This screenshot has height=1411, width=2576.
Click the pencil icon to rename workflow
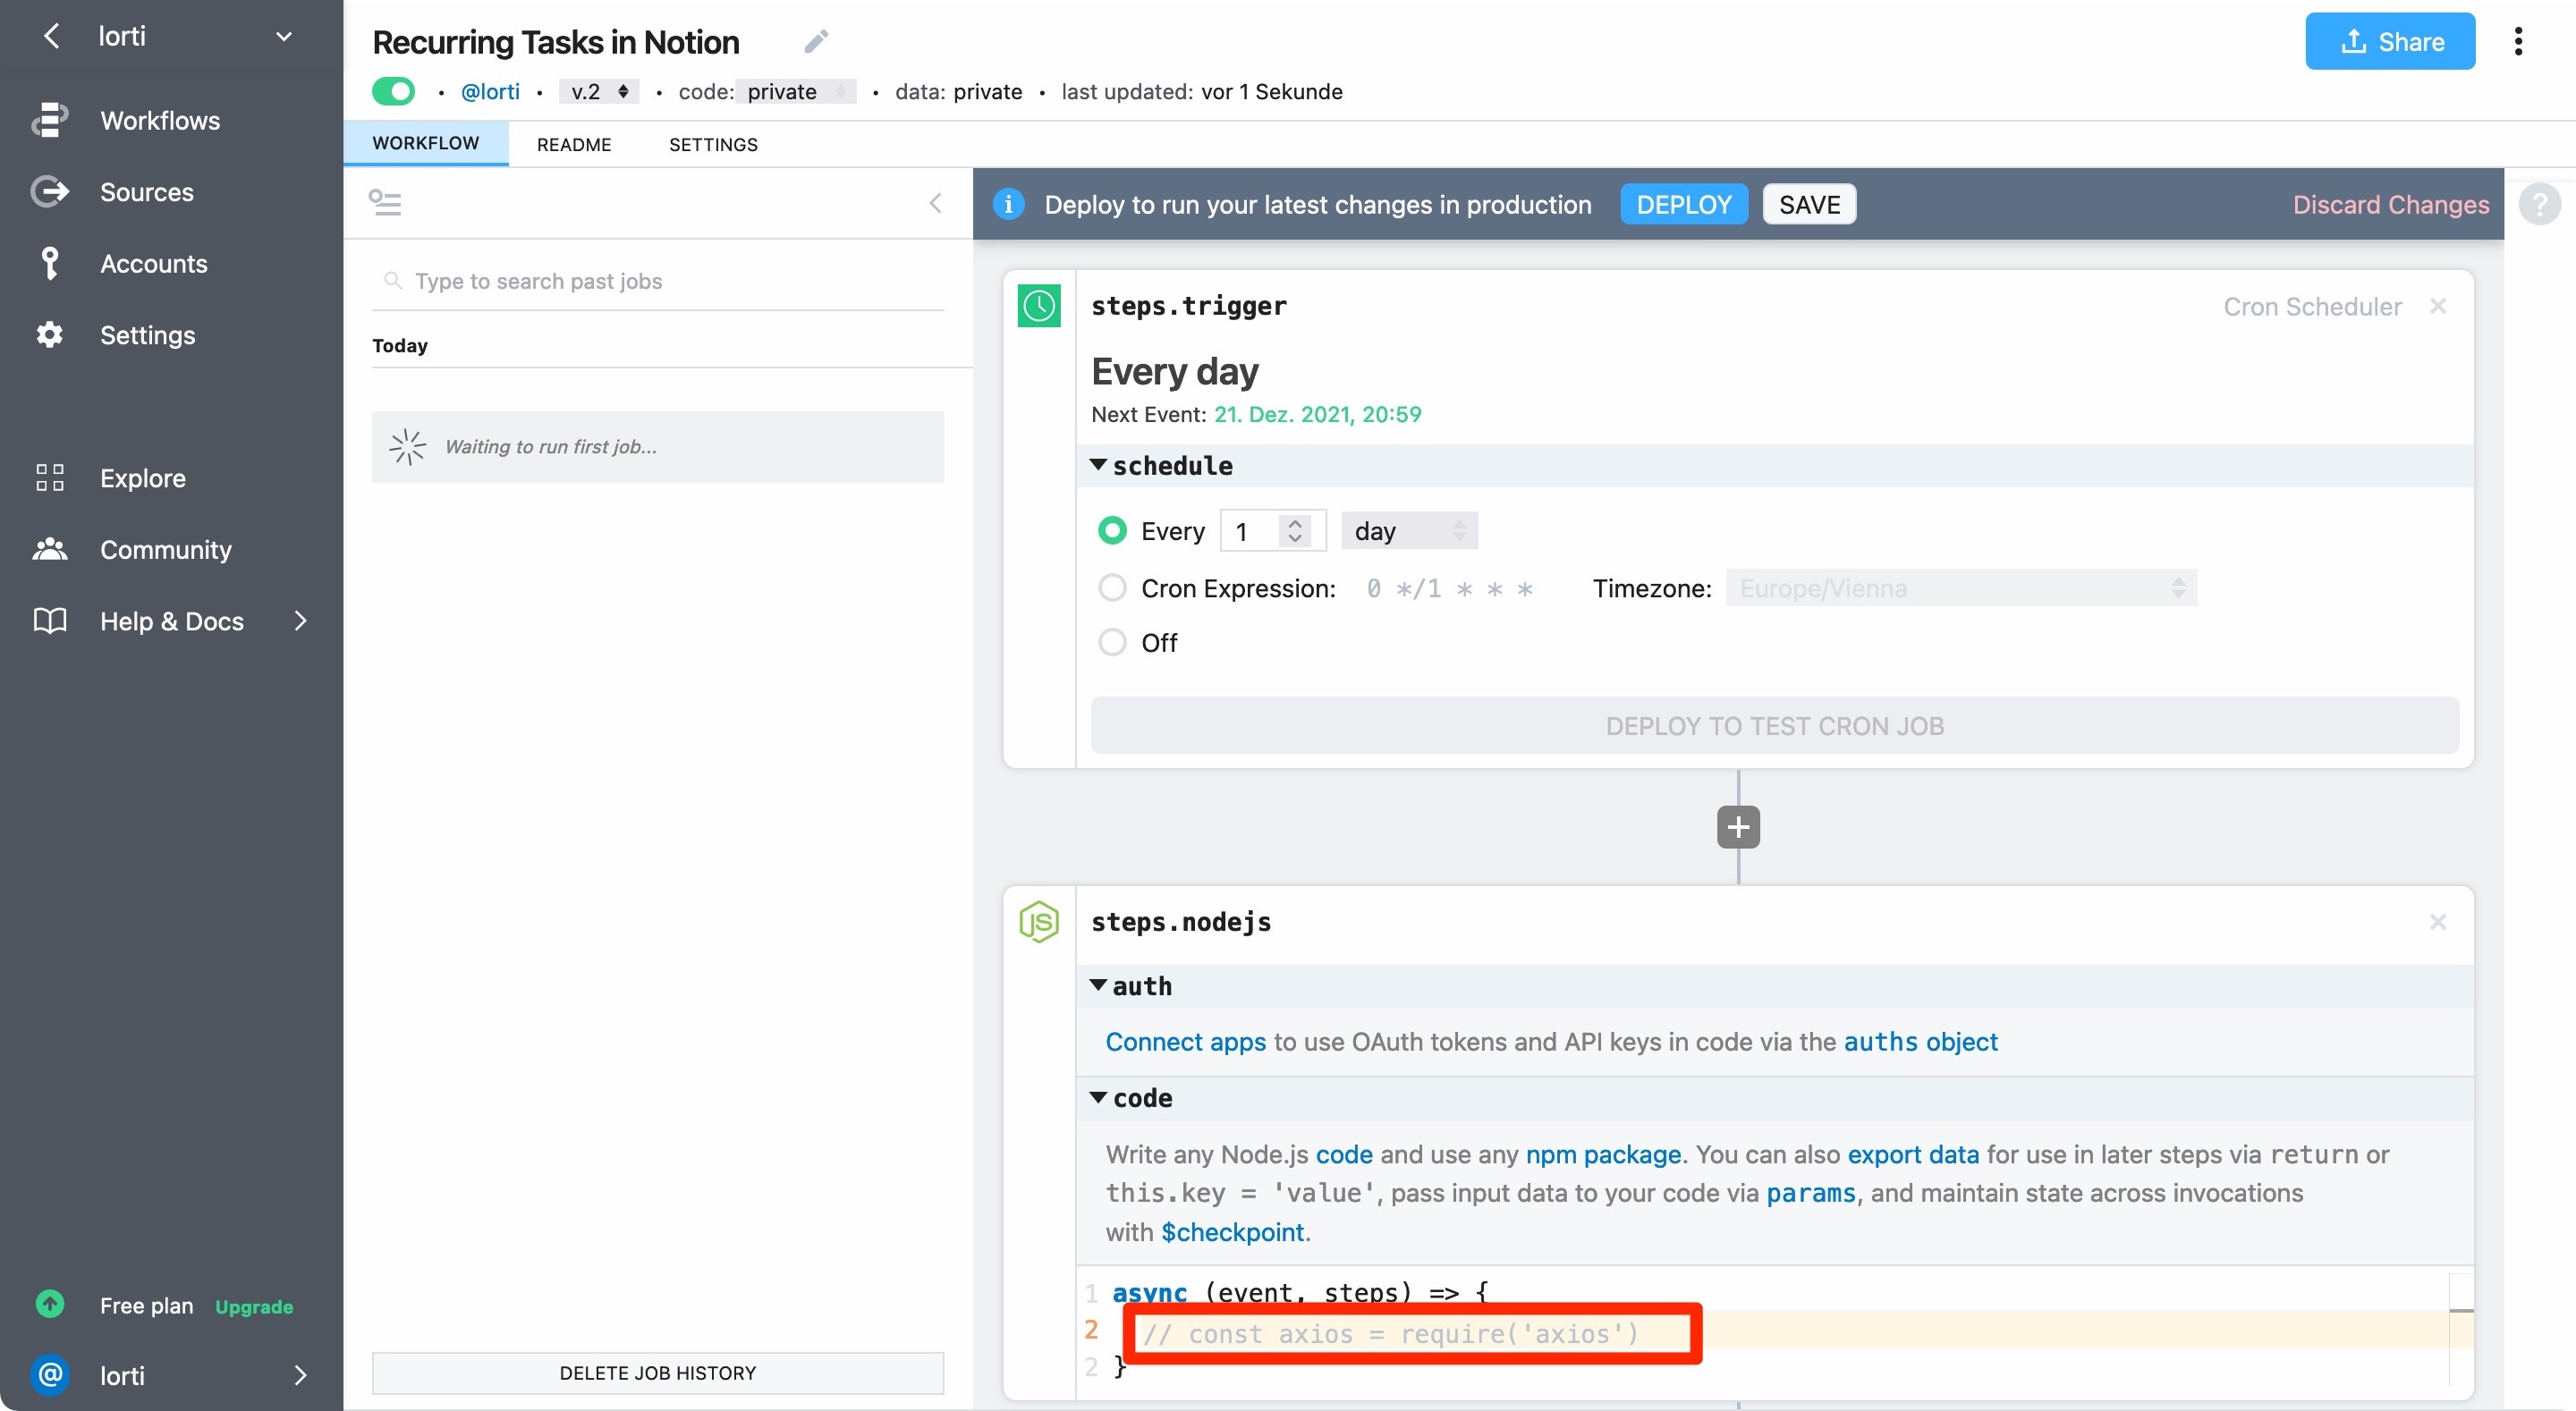pos(816,41)
